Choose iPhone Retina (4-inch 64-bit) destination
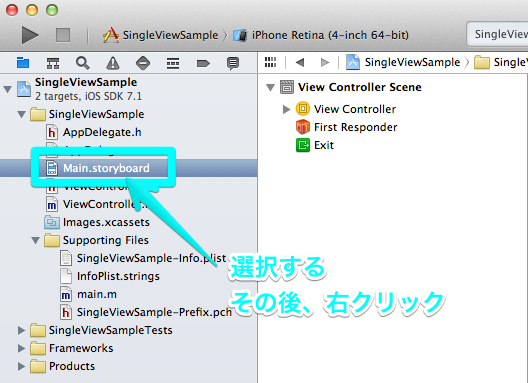This screenshot has height=383, width=528. pos(321,35)
